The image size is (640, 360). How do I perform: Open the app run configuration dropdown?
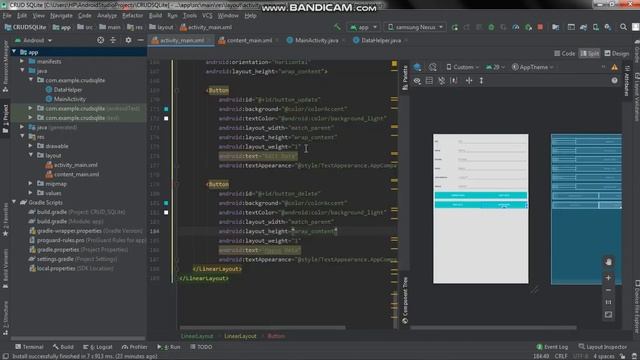pyautogui.click(x=363, y=27)
